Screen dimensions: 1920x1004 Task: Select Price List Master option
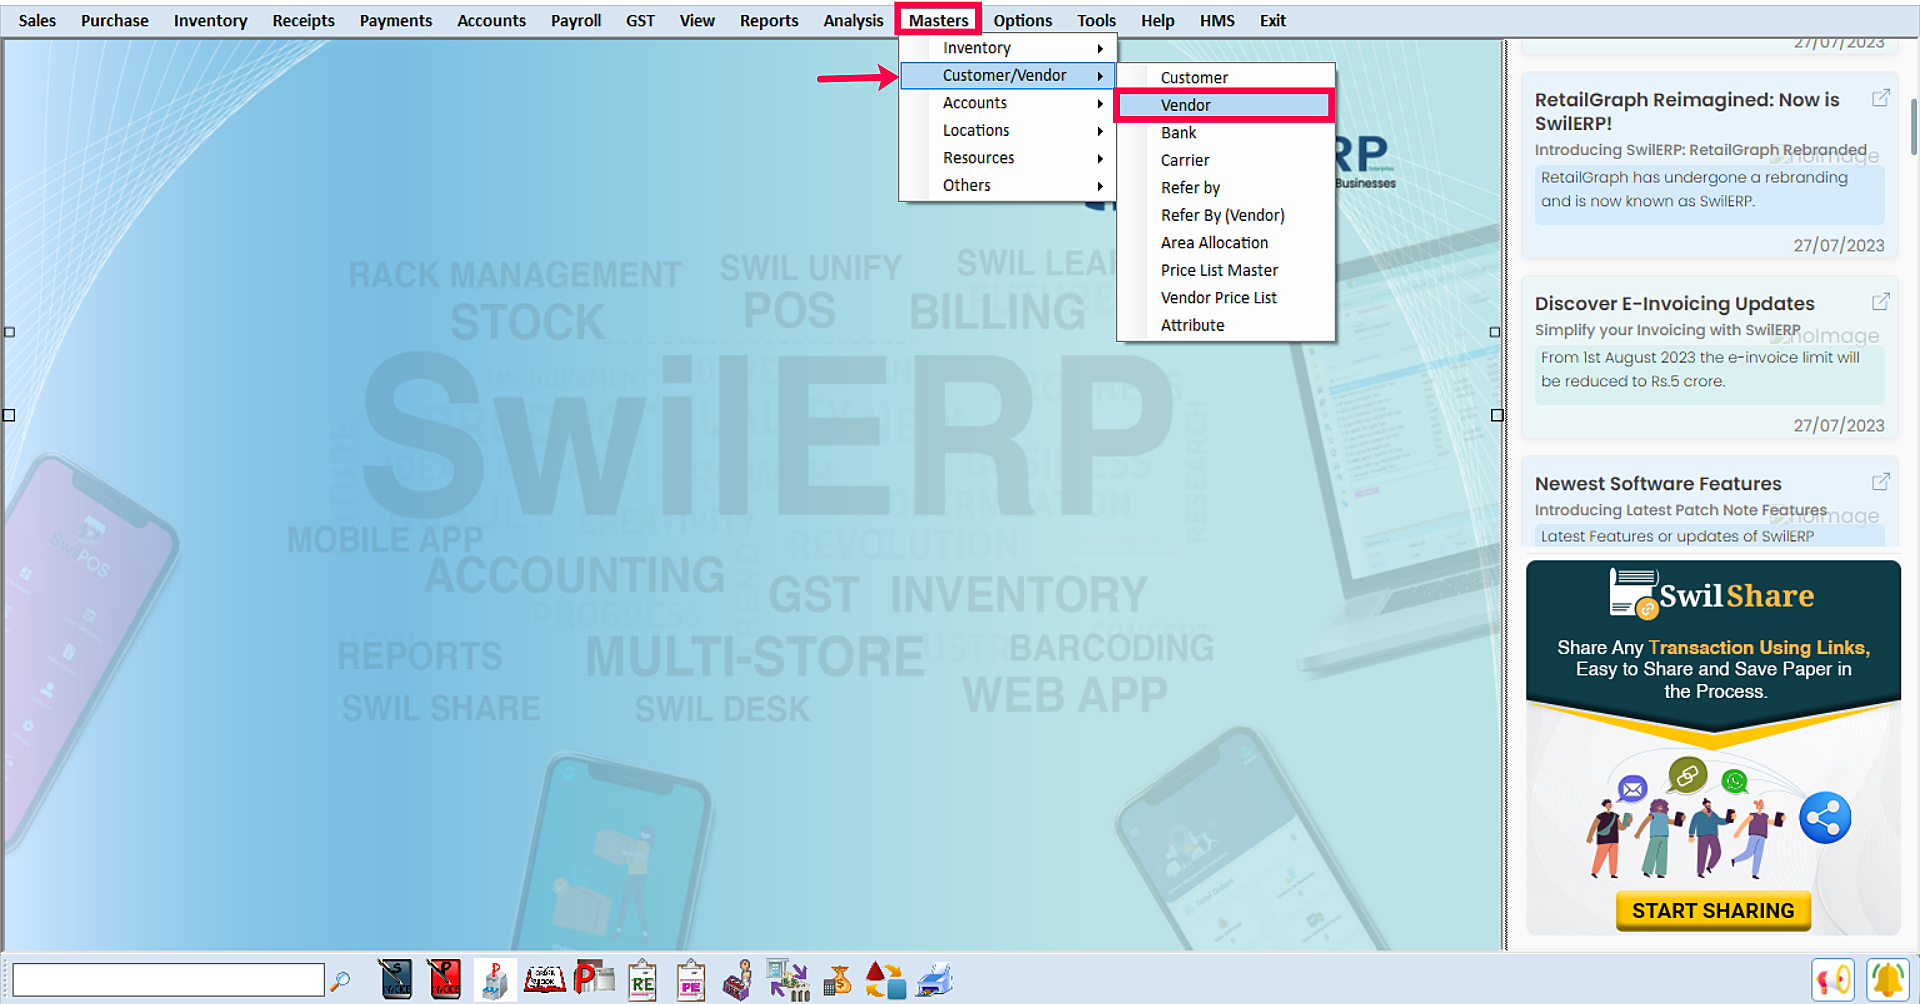(1226, 270)
